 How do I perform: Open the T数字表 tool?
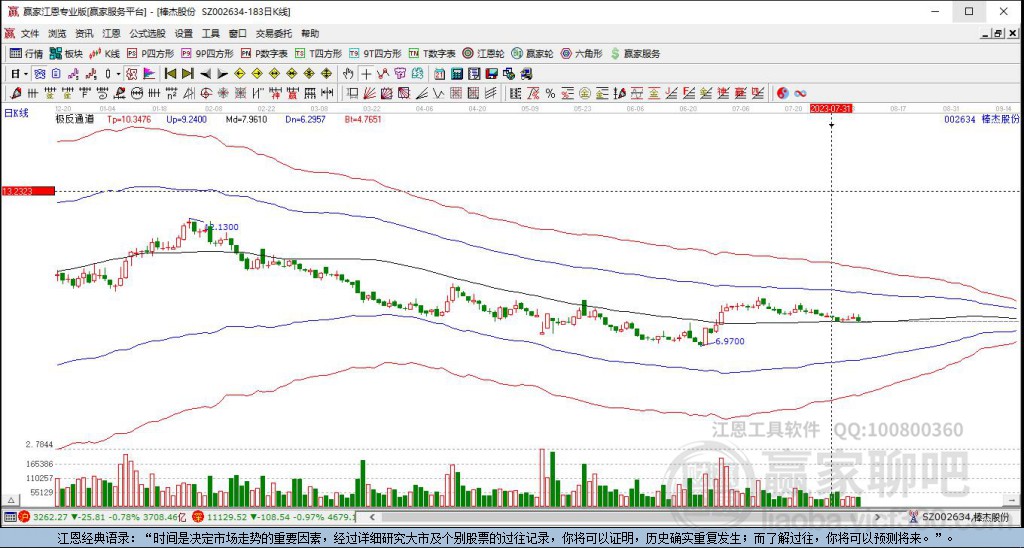432,54
